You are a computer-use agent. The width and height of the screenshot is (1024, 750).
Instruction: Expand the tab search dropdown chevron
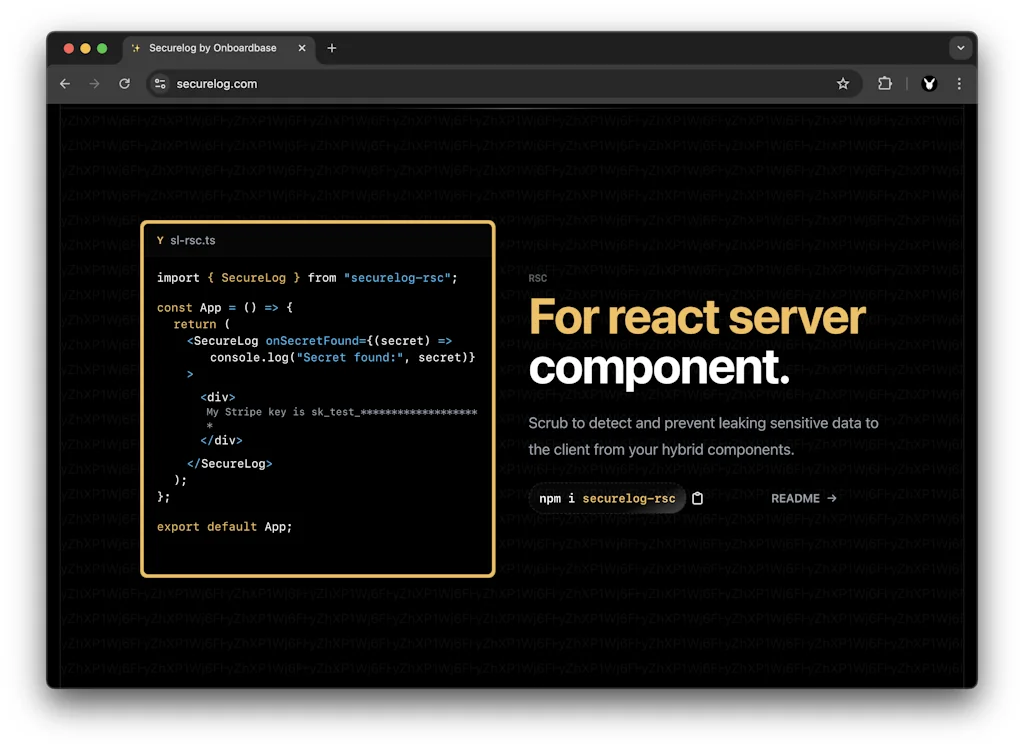960,48
